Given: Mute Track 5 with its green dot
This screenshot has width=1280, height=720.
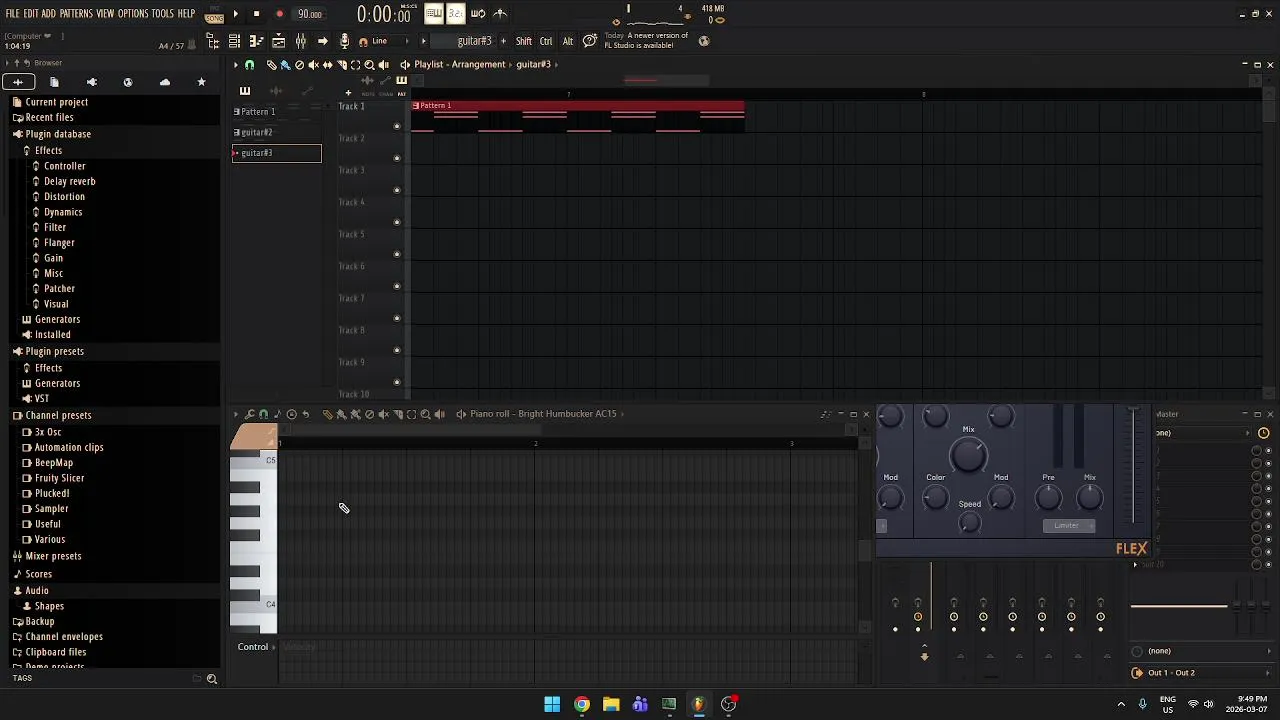Looking at the screenshot, I should (397, 254).
